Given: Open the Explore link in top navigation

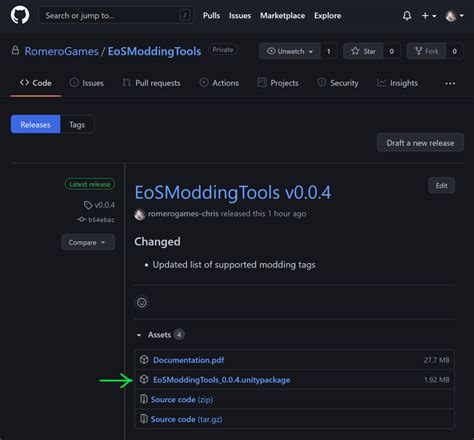Looking at the screenshot, I should point(327,16).
